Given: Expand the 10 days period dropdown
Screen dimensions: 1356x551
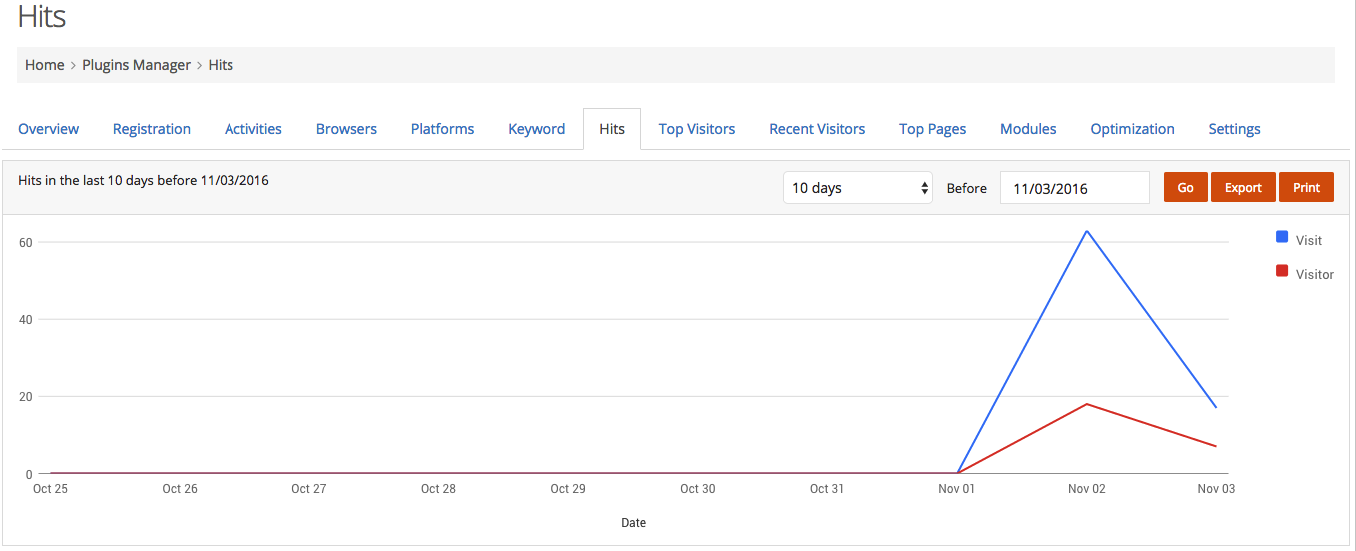Looking at the screenshot, I should [858, 188].
